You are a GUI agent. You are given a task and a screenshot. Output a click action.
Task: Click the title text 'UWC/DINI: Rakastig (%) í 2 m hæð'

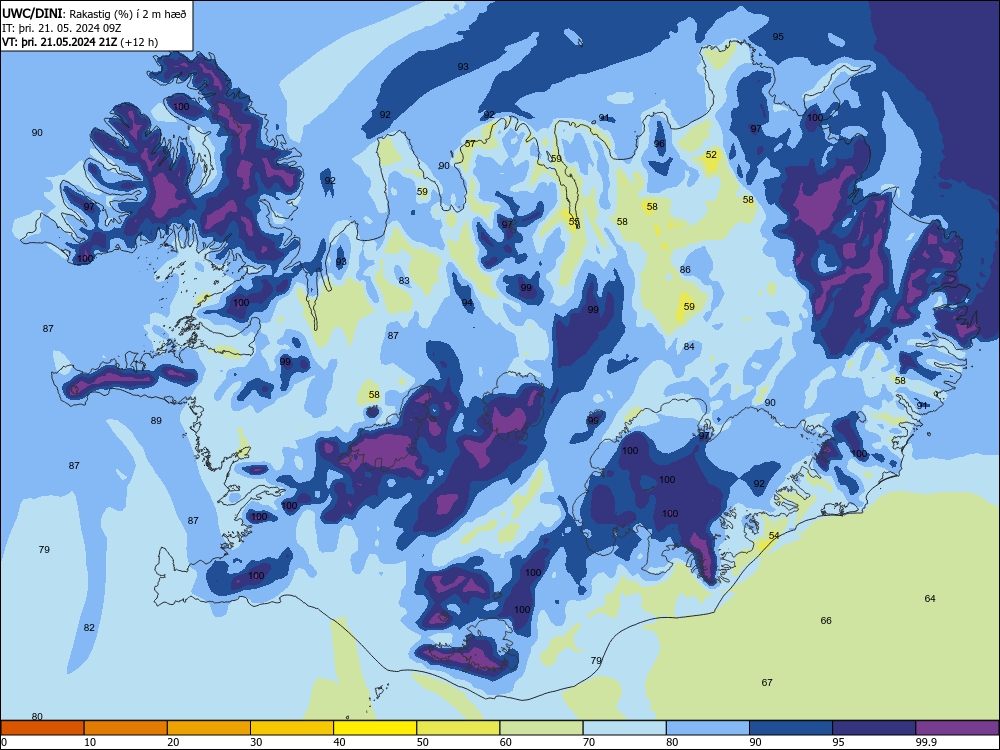click(x=94, y=14)
